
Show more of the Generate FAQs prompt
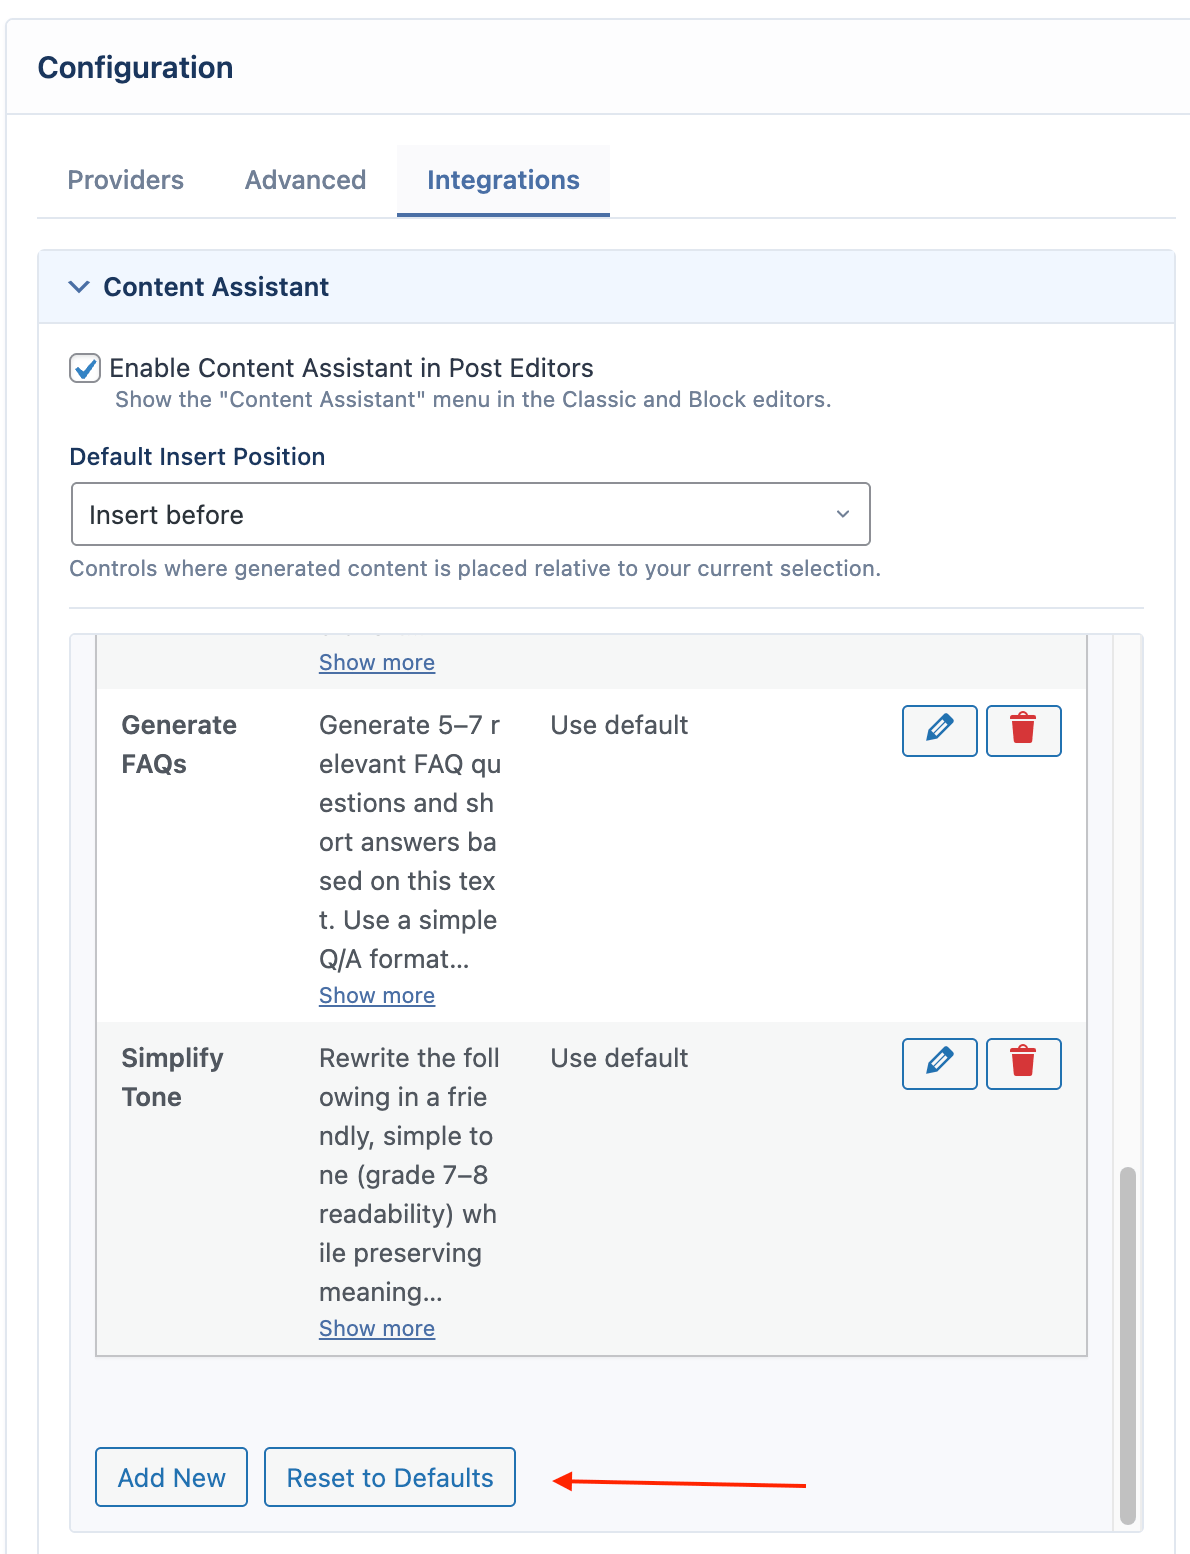pyautogui.click(x=377, y=996)
